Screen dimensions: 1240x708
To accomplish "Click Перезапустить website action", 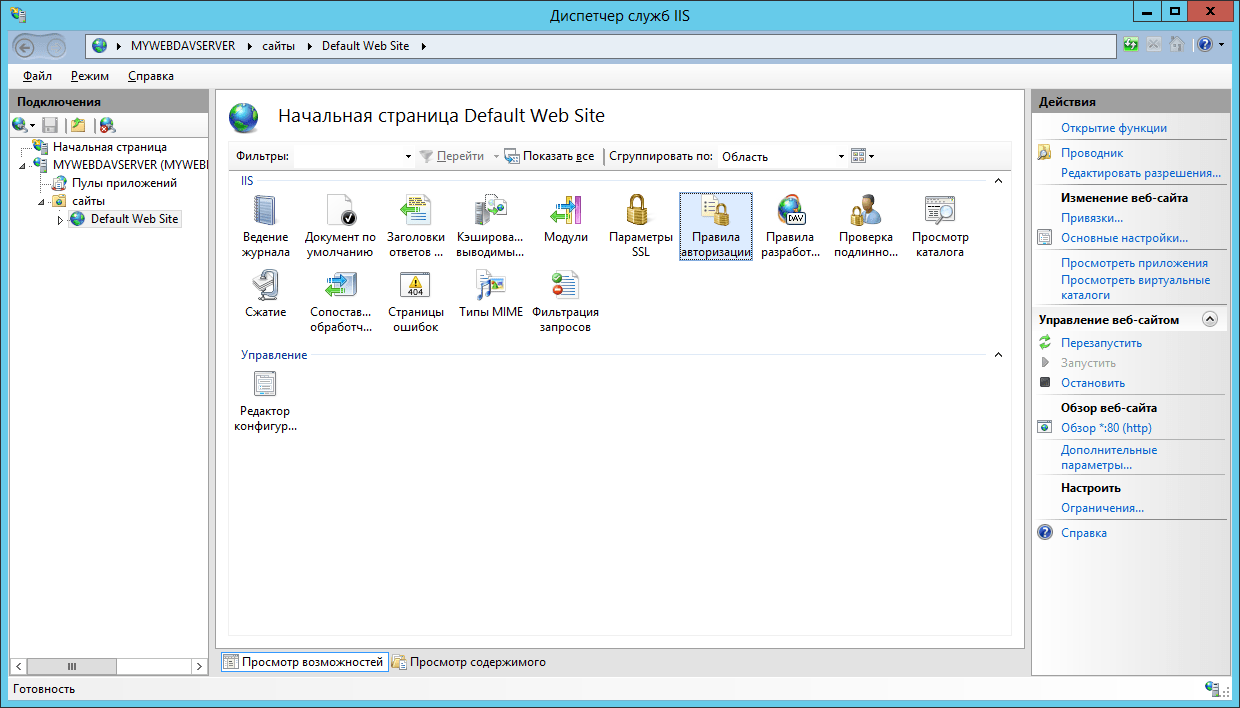I will pos(1101,343).
